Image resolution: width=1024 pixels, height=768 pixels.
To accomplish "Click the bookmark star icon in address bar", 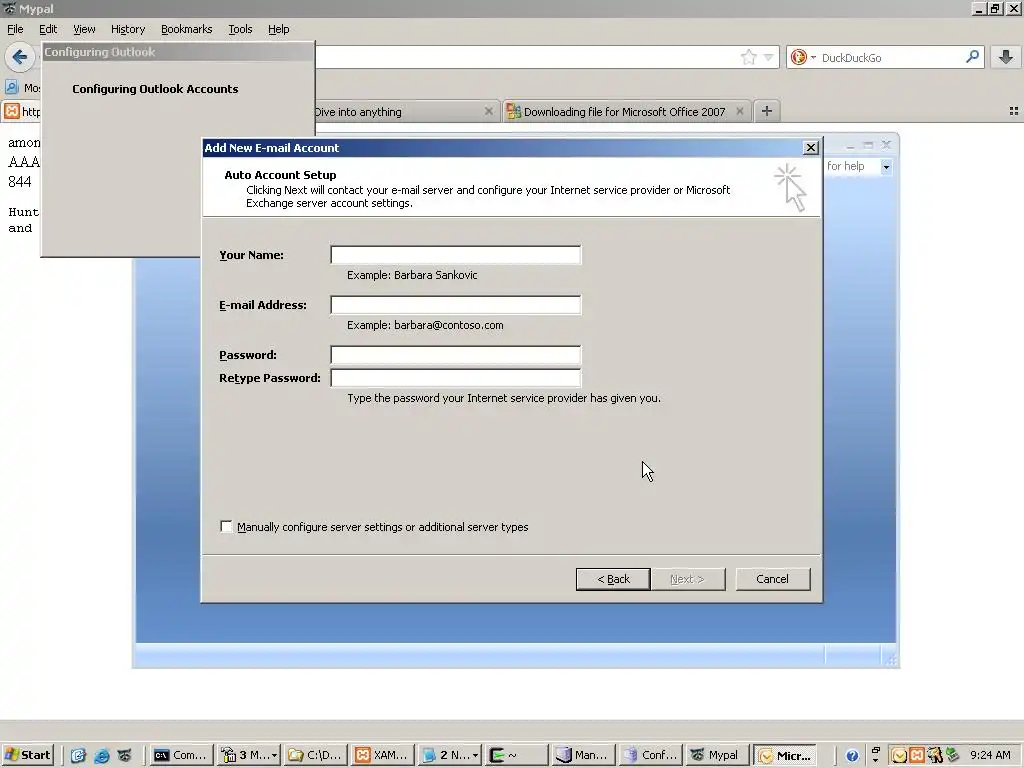I will coord(748,57).
